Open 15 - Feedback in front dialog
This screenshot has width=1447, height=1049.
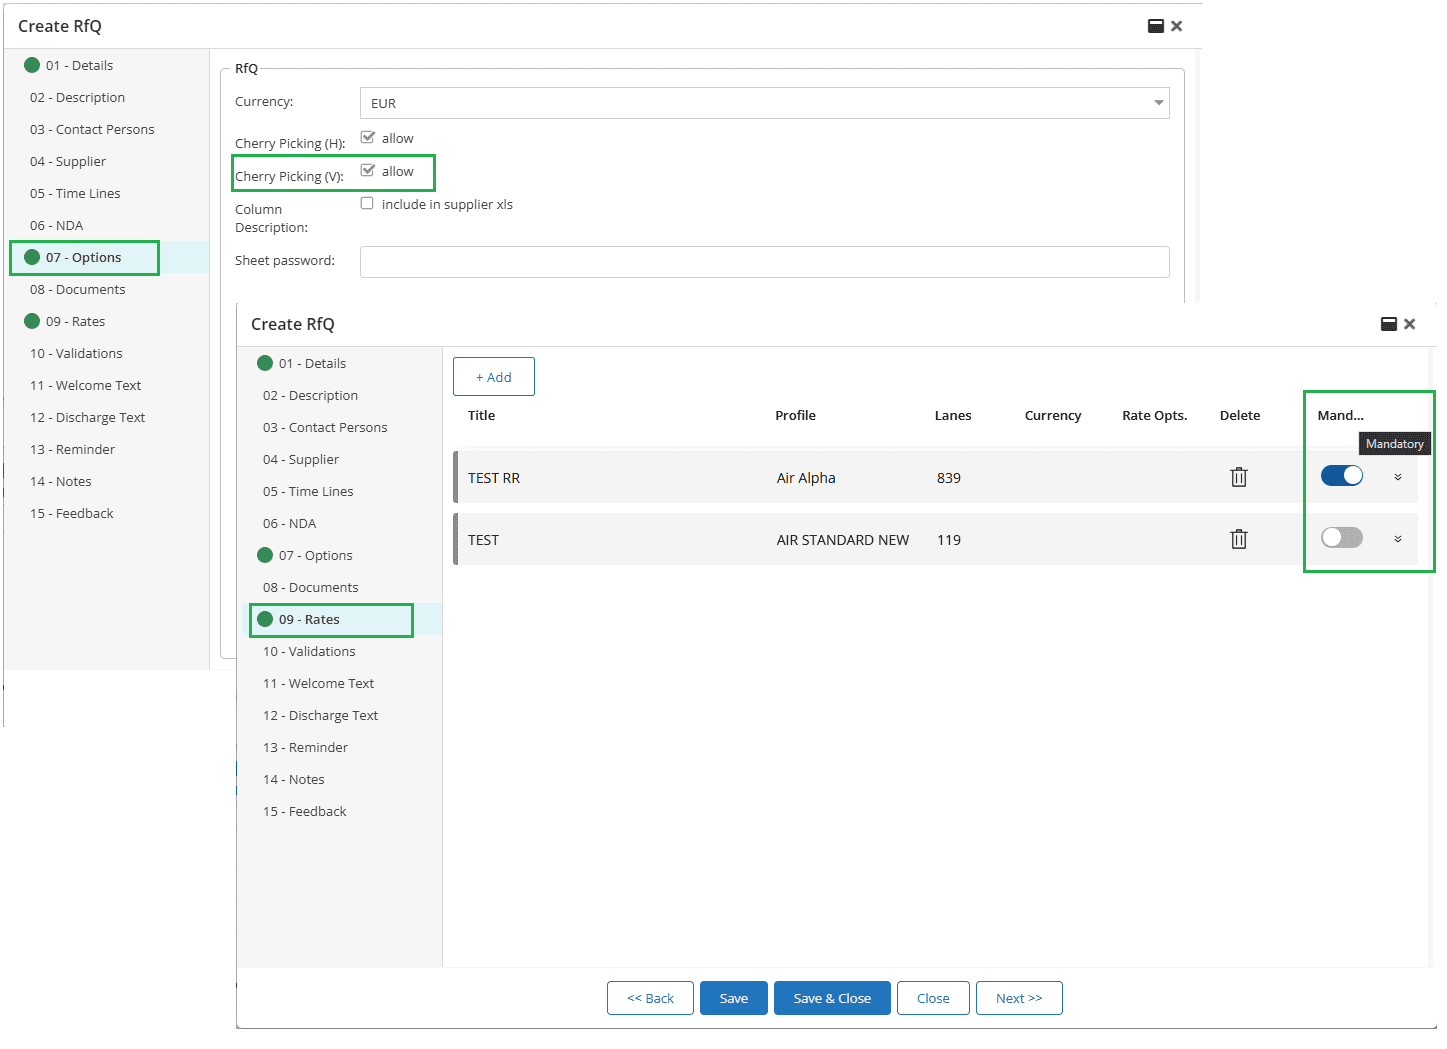coord(304,811)
